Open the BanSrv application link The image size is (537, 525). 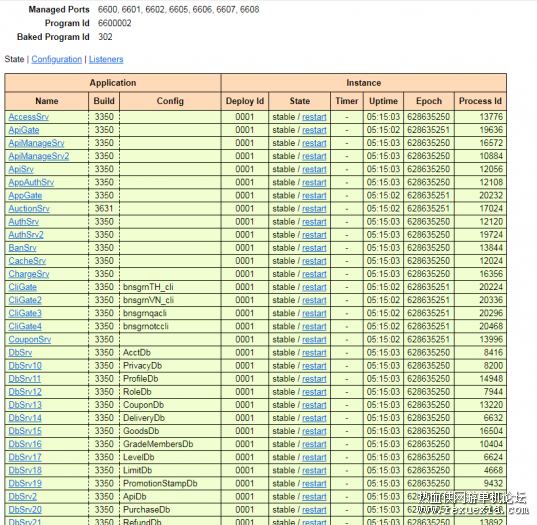tap(23, 248)
